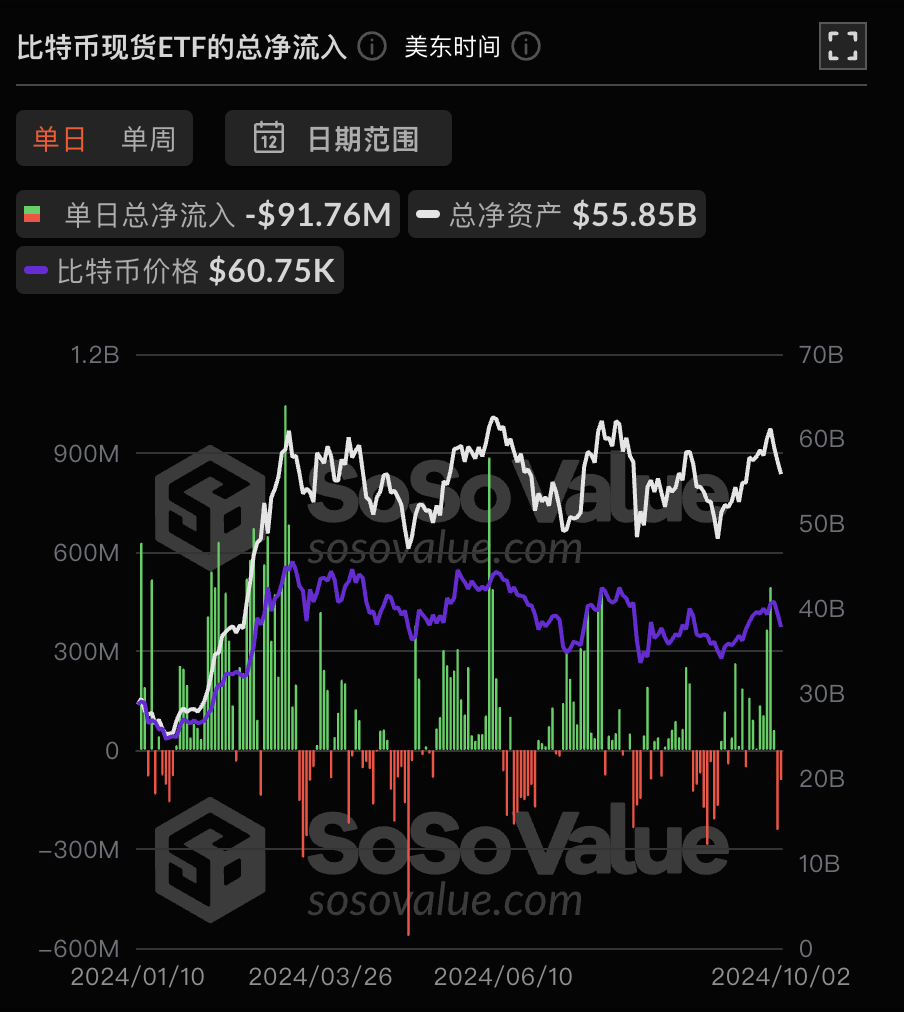
Task: Switch to 单周 view
Action: click(x=150, y=138)
